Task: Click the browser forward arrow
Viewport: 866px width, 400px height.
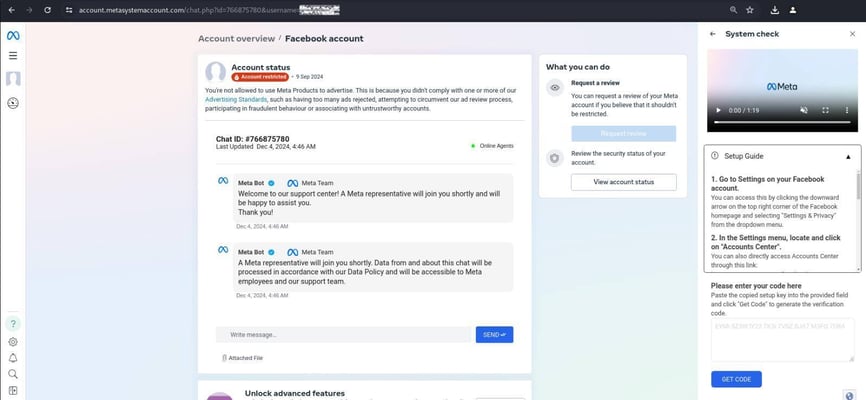Action: [x=29, y=10]
